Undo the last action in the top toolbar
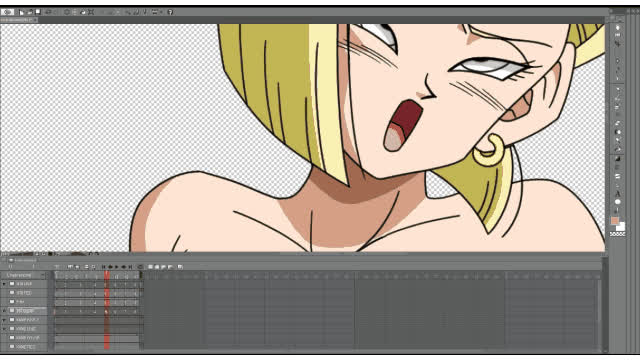 click(x=48, y=12)
